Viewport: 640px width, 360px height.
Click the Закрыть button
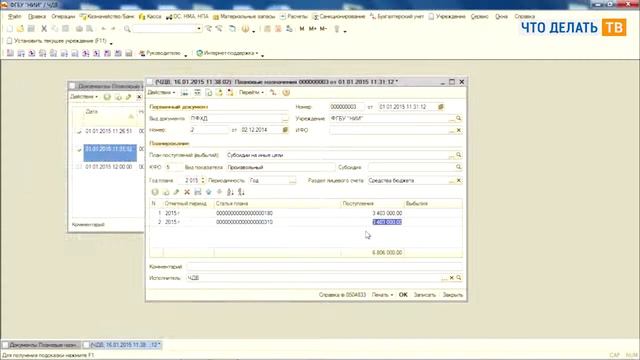pos(453,295)
